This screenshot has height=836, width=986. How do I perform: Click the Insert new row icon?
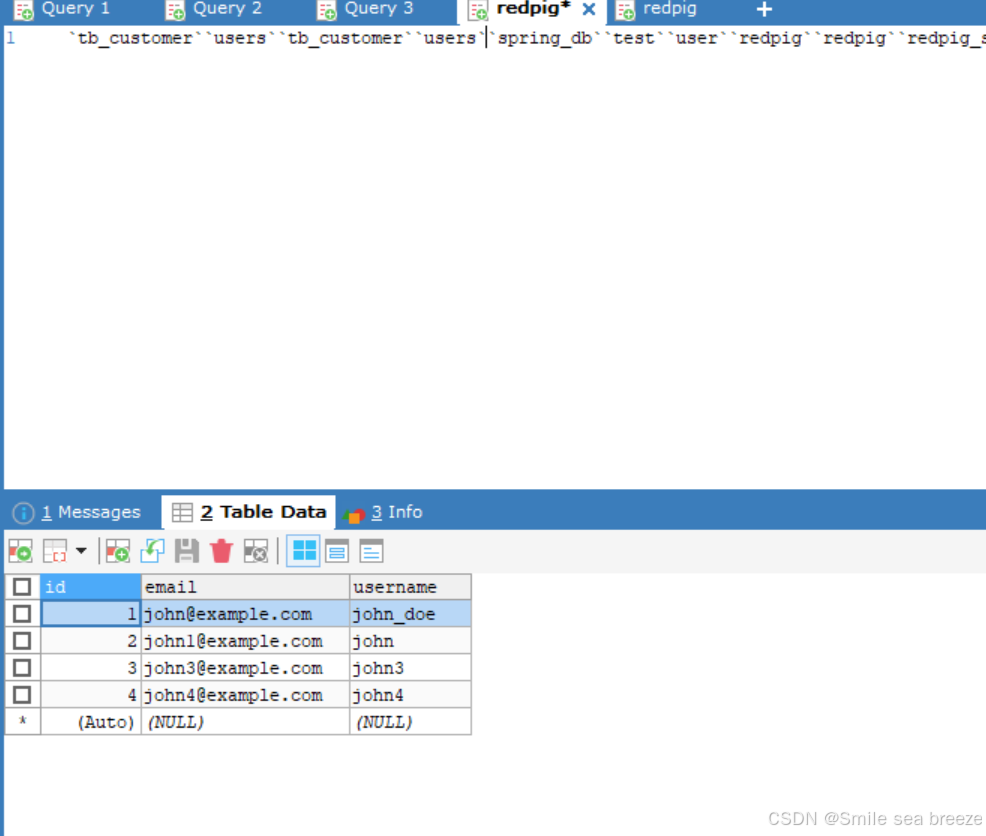tap(118, 552)
